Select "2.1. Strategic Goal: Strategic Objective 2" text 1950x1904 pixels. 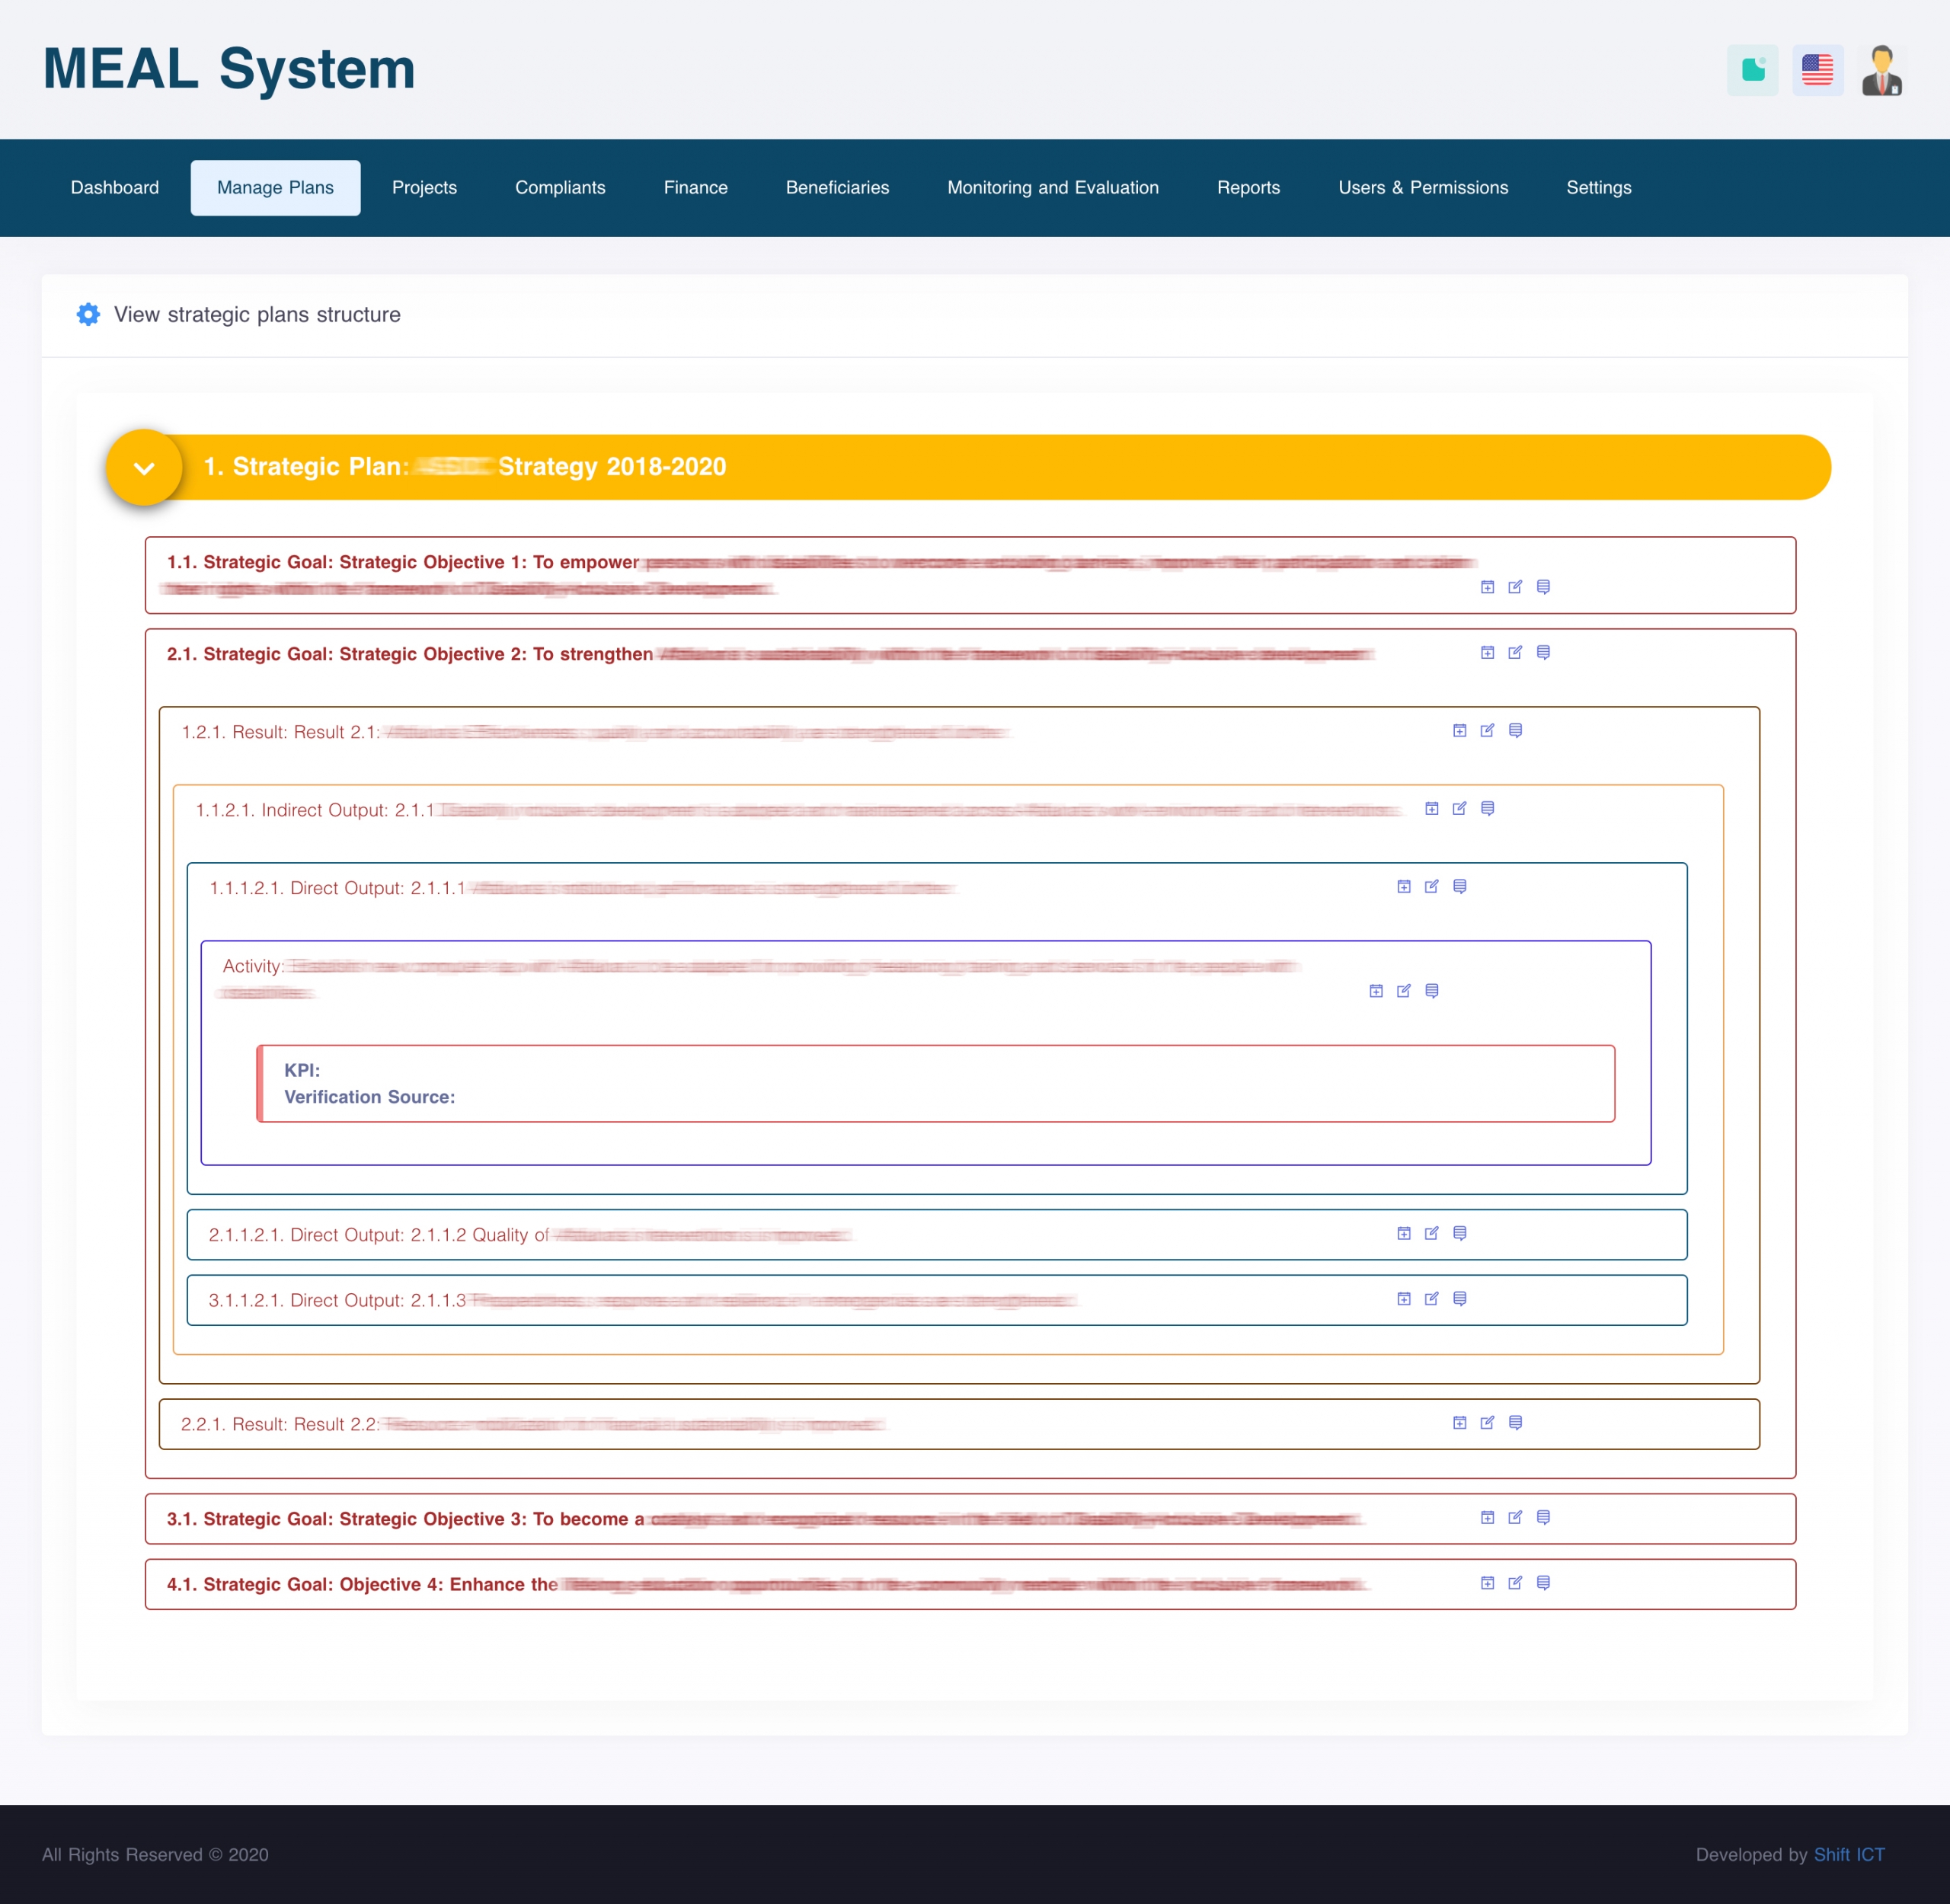(x=346, y=654)
